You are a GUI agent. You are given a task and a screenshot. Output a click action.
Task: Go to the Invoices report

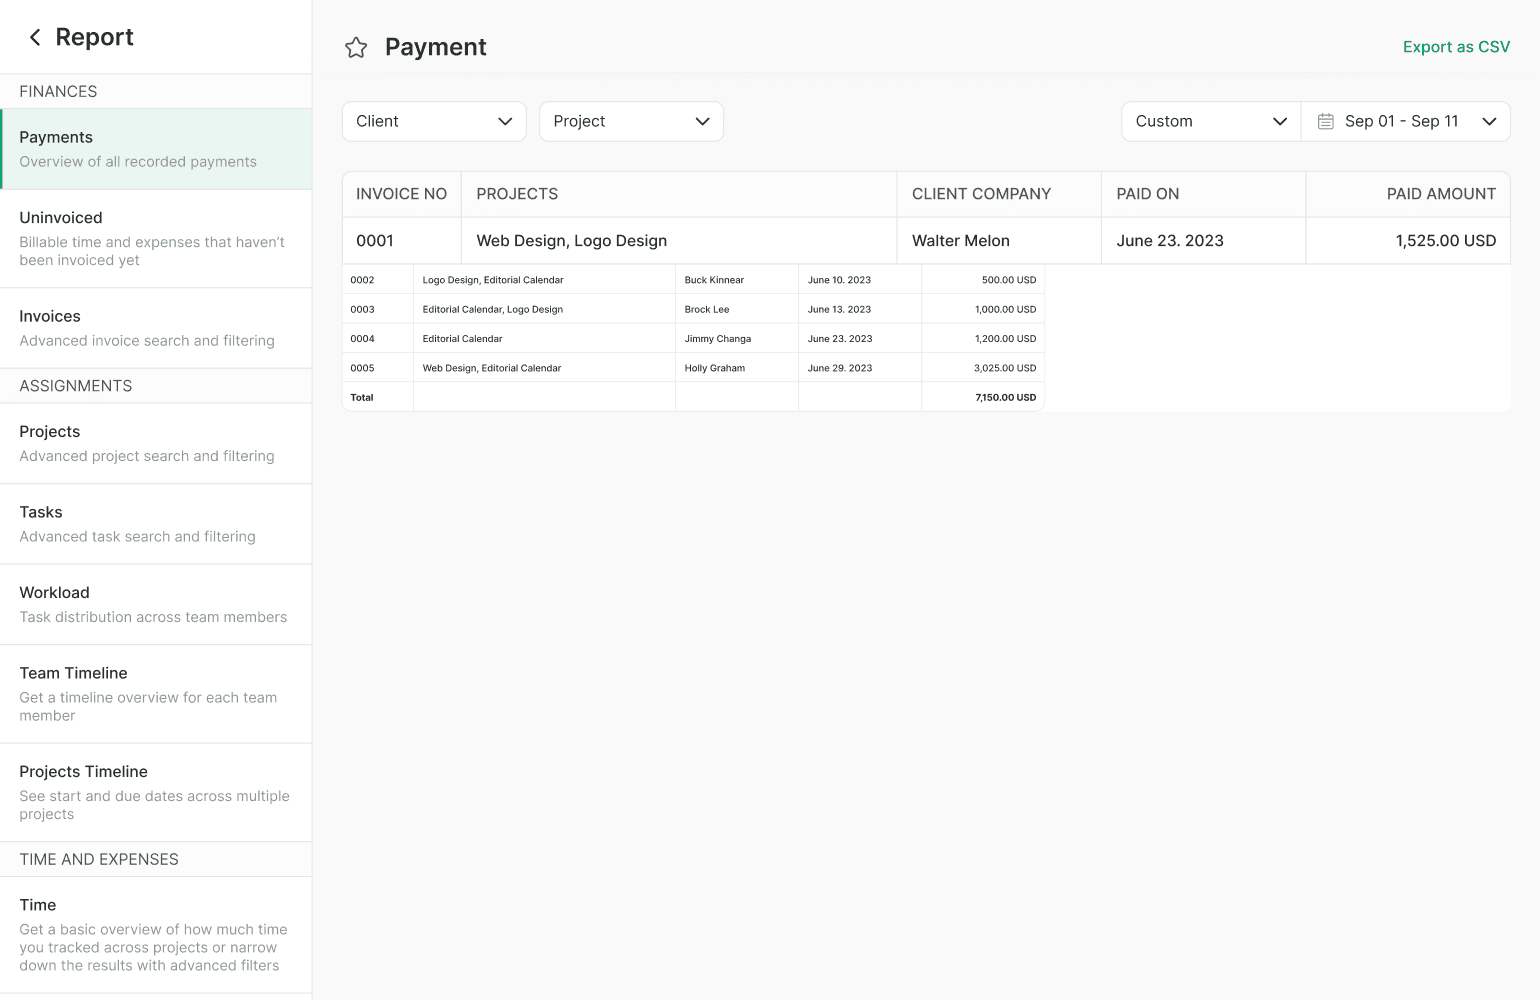pos(156,328)
